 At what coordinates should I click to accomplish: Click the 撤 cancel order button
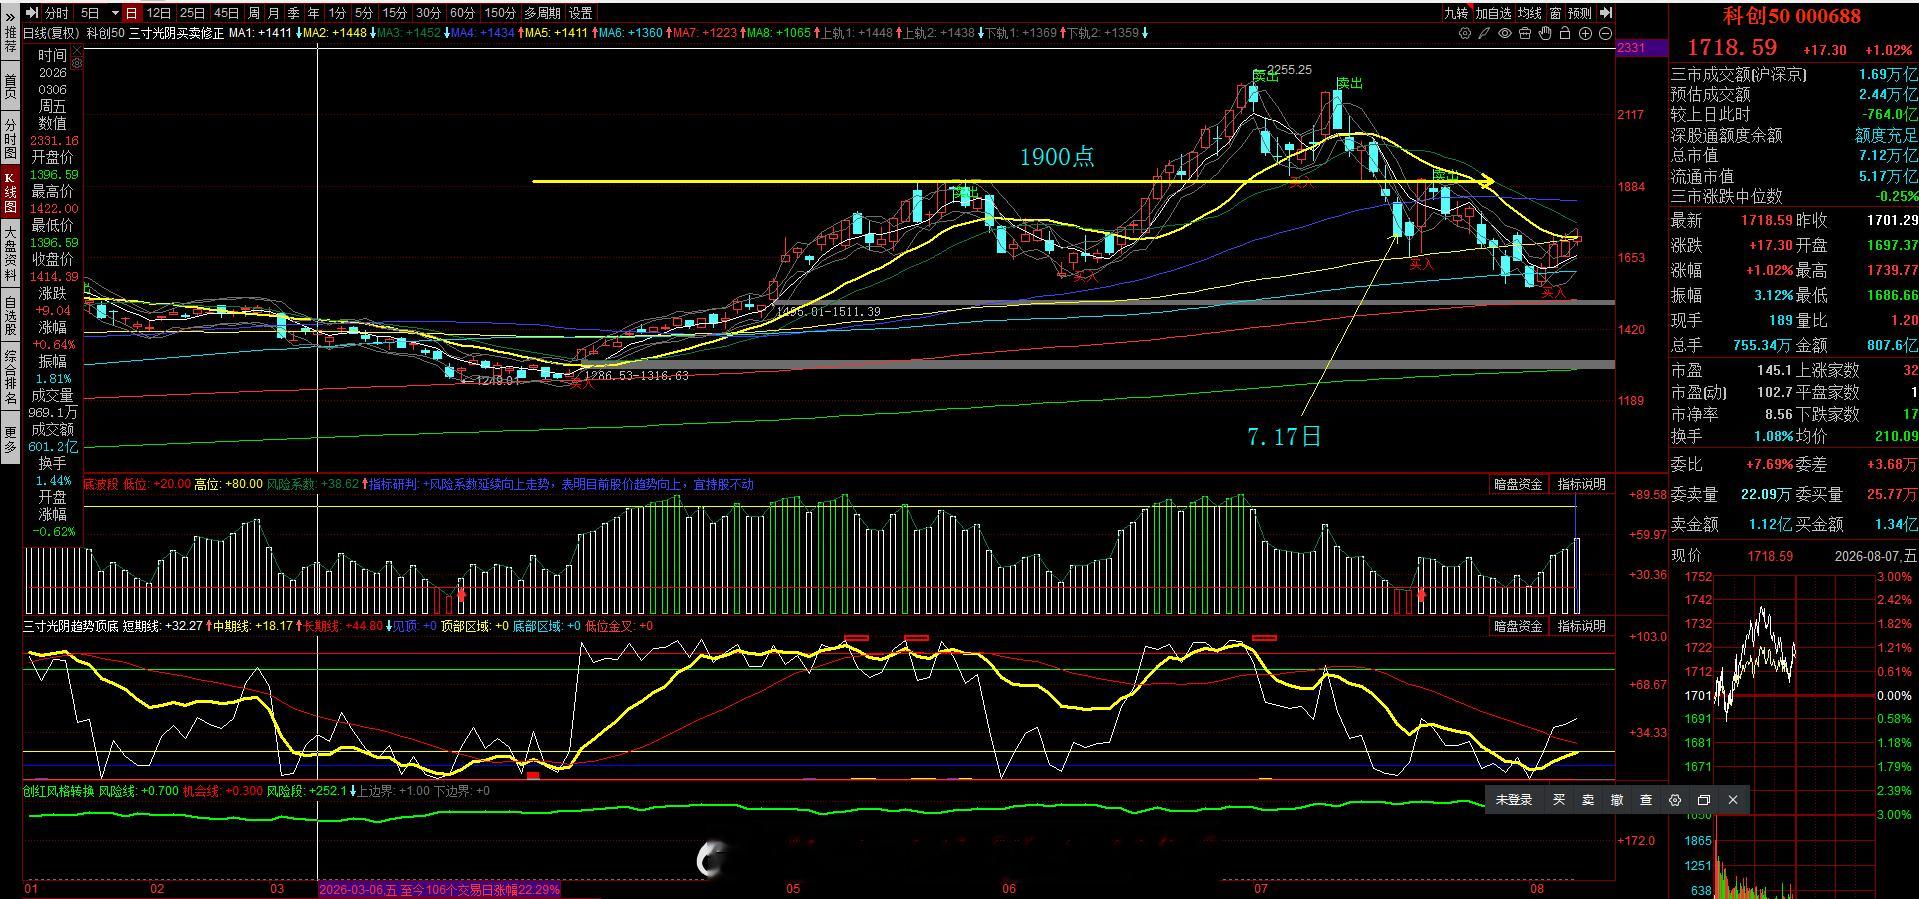[1617, 800]
